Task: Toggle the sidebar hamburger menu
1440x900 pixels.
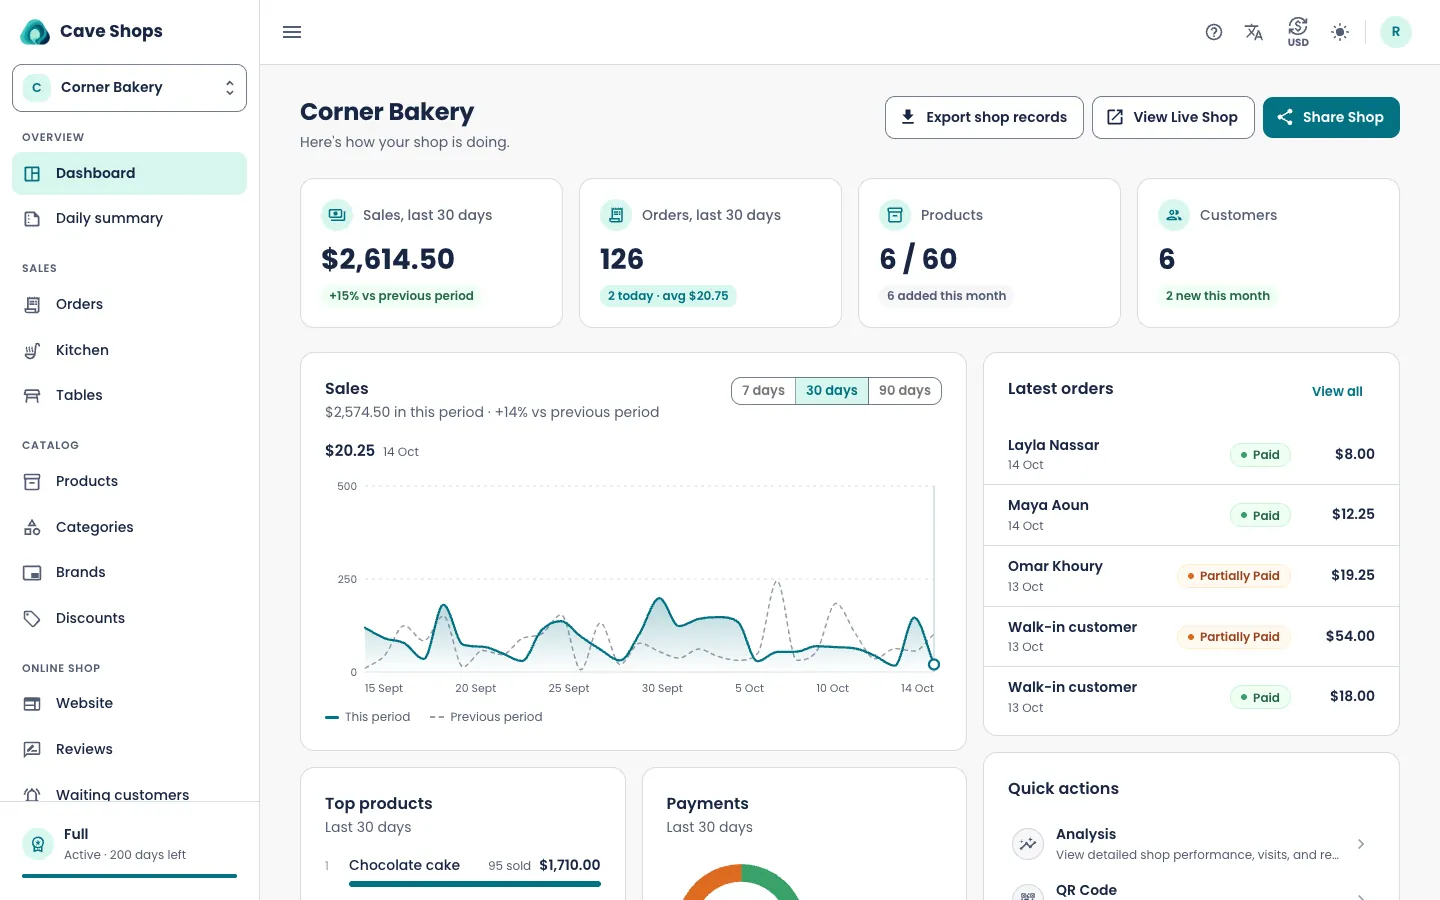Action: (x=292, y=32)
